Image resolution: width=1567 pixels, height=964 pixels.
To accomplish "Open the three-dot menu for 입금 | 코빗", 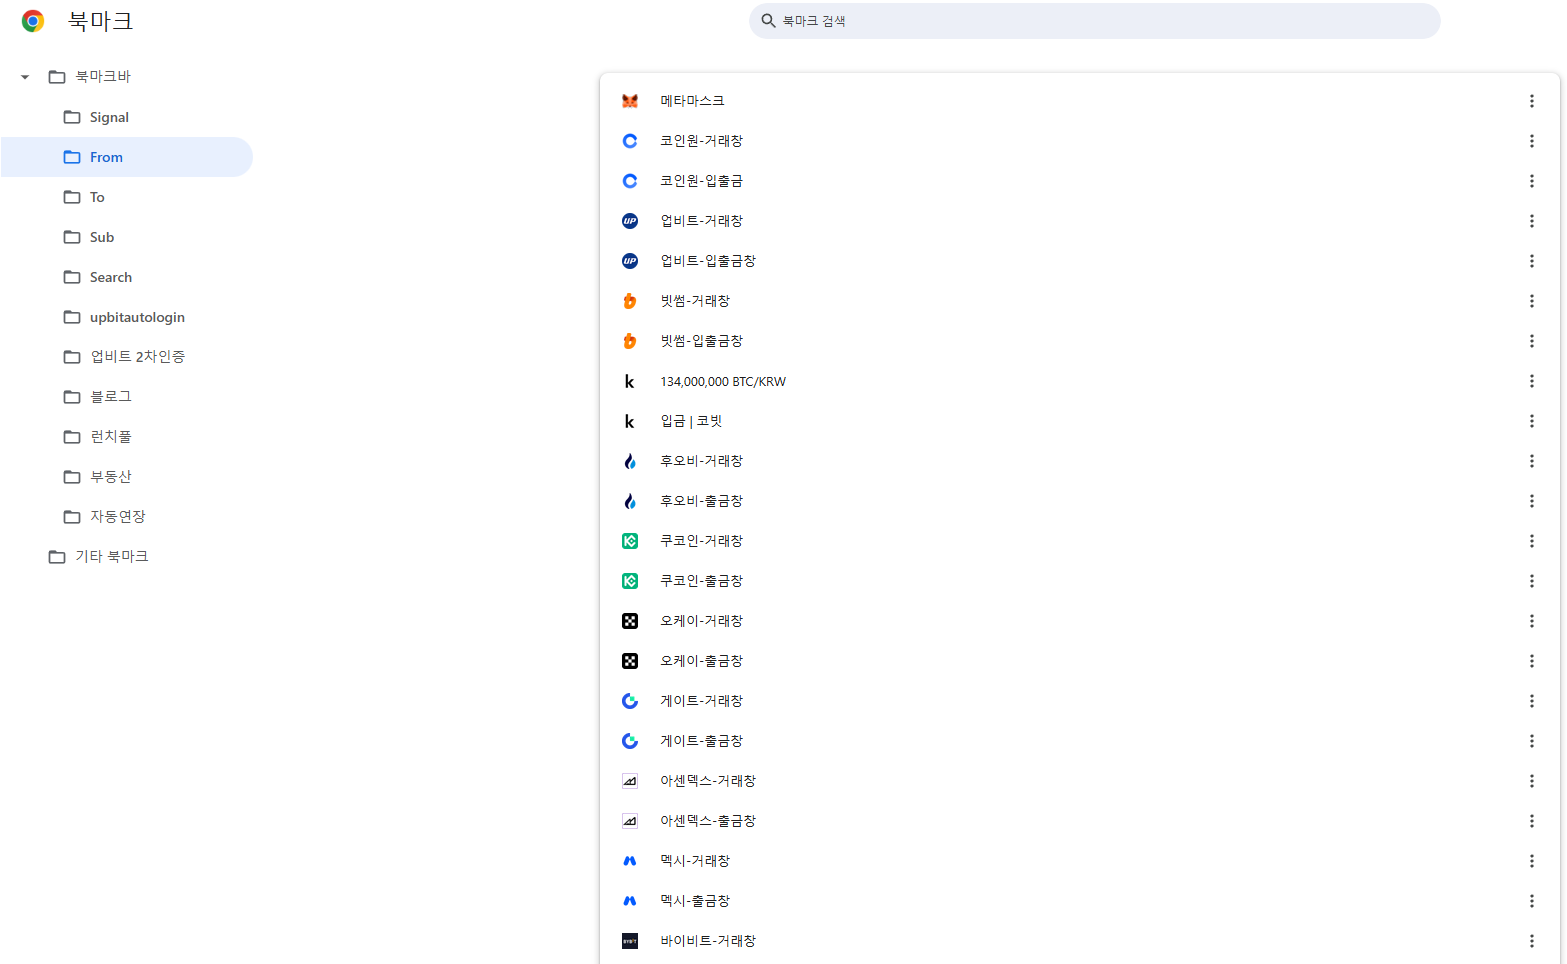I will click(1531, 421).
